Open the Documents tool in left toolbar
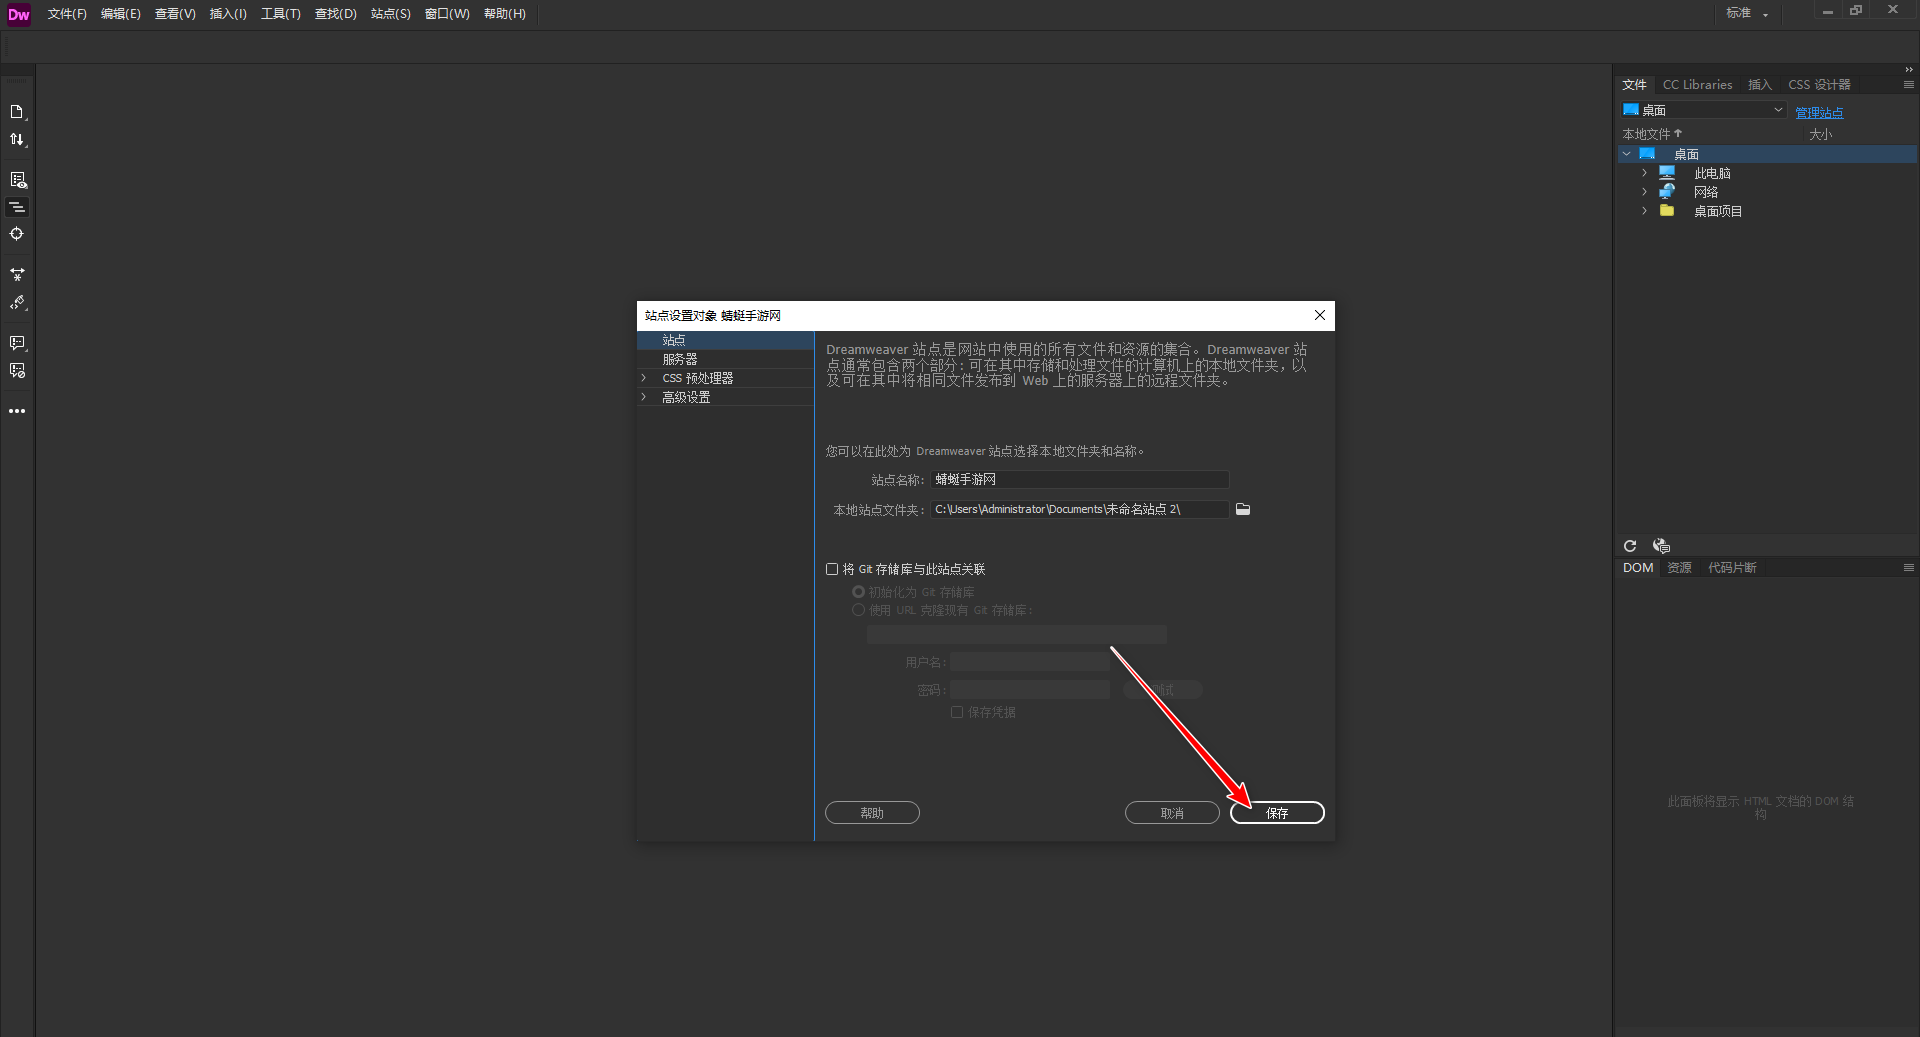Viewport: 1920px width, 1037px height. click(x=17, y=112)
